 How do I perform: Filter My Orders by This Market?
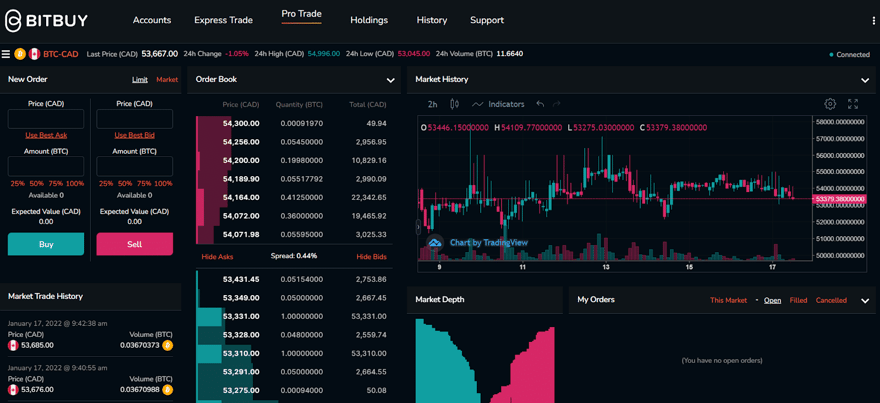click(x=728, y=300)
